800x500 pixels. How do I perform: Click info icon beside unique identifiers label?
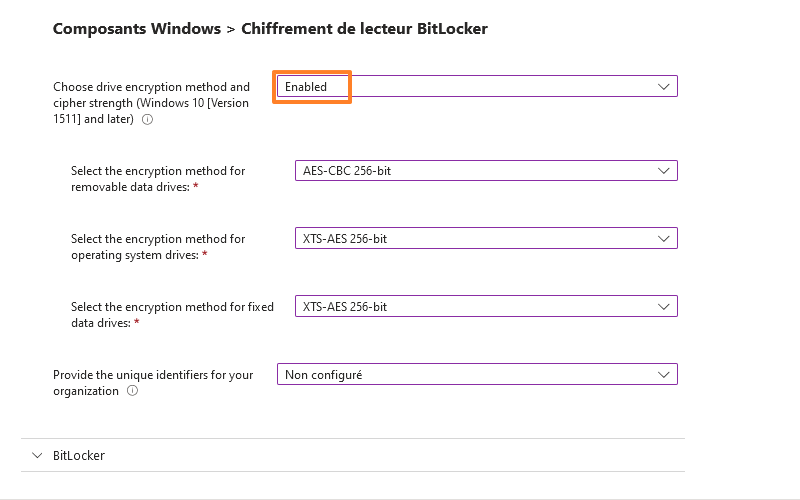pyautogui.click(x=133, y=391)
